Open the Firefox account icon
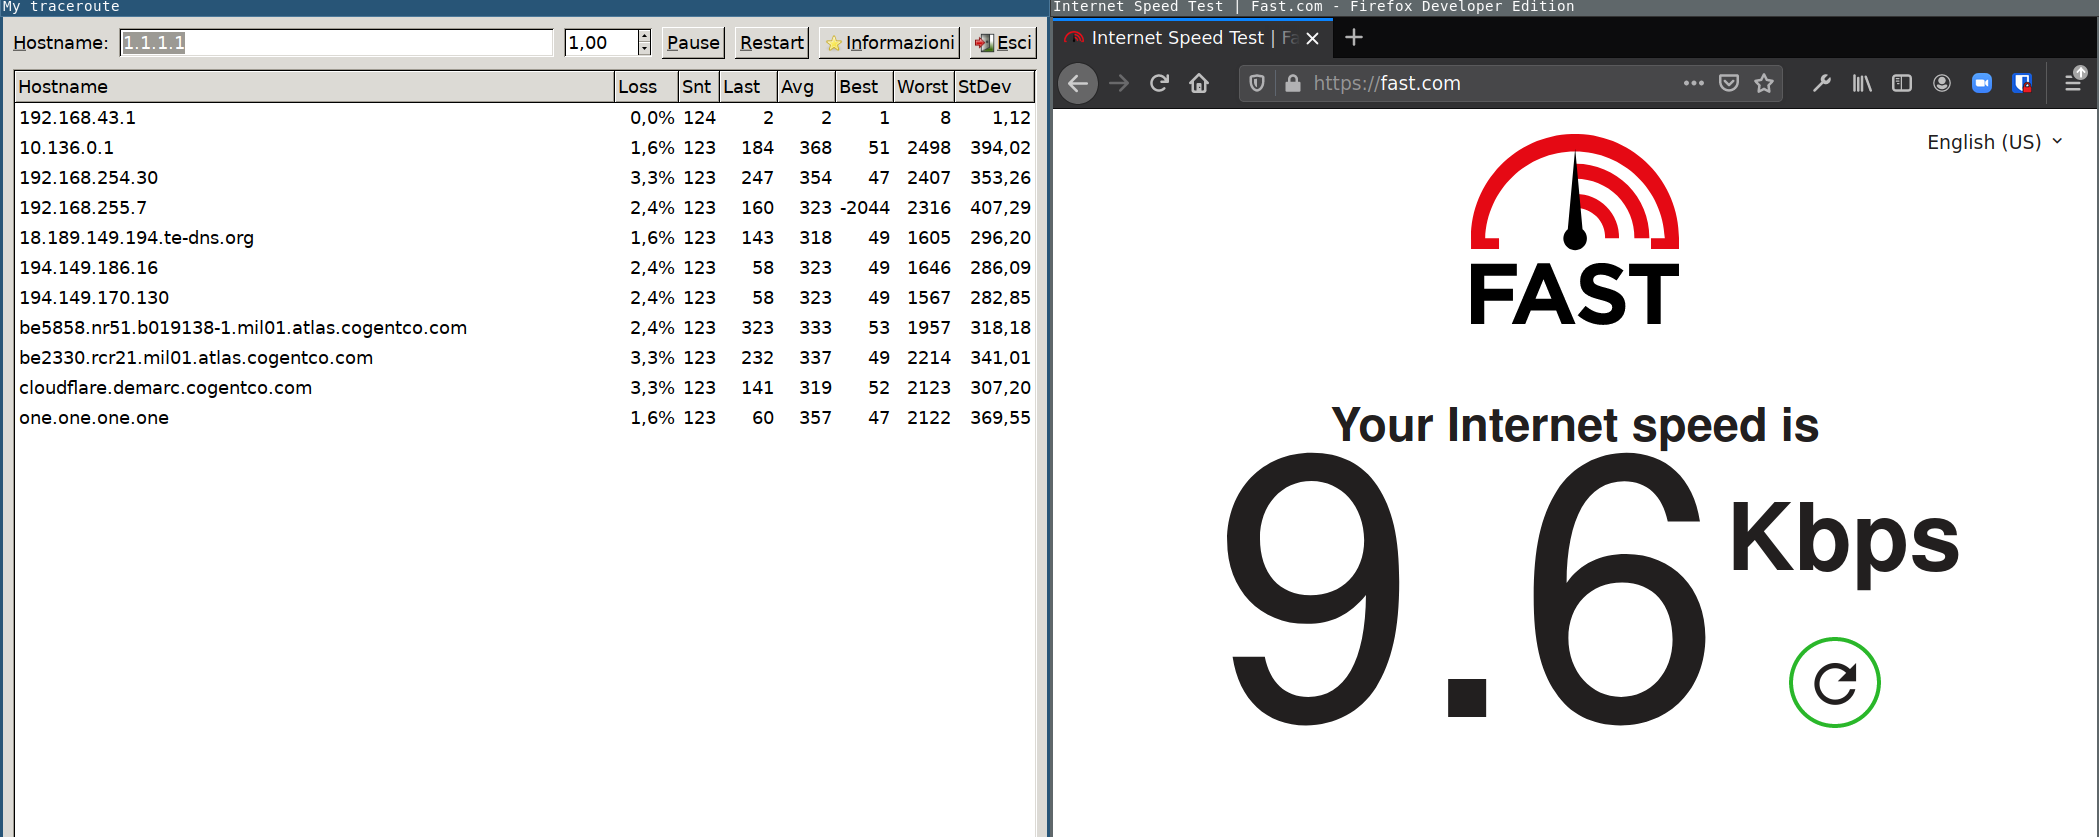The image size is (2099, 837). click(1942, 83)
